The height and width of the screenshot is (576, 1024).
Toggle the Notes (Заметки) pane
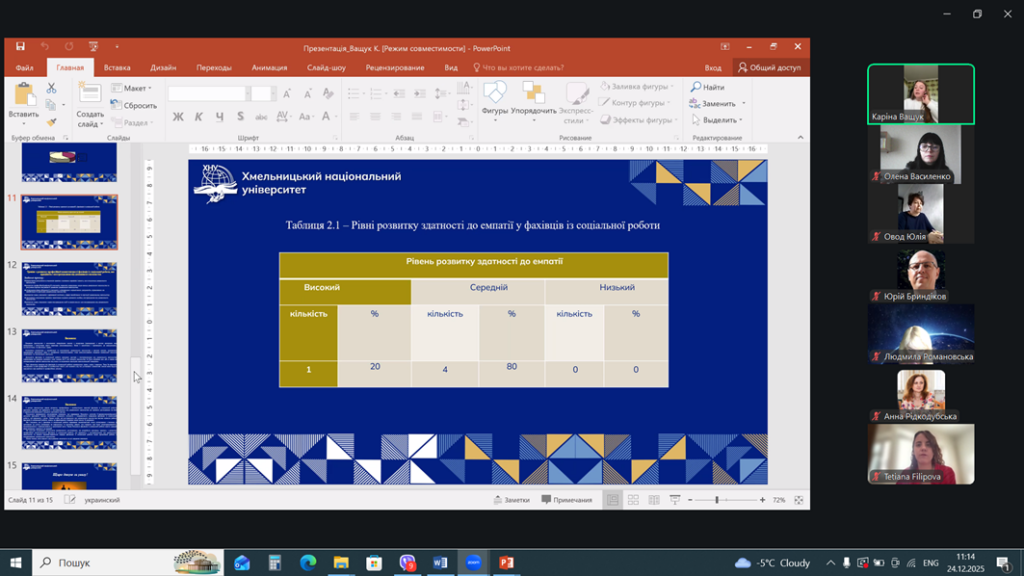pyautogui.click(x=510, y=500)
